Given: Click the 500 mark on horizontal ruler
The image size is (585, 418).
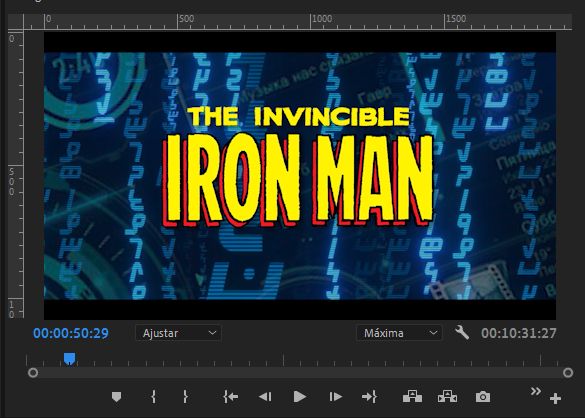Looking at the screenshot, I should pyautogui.click(x=186, y=19).
